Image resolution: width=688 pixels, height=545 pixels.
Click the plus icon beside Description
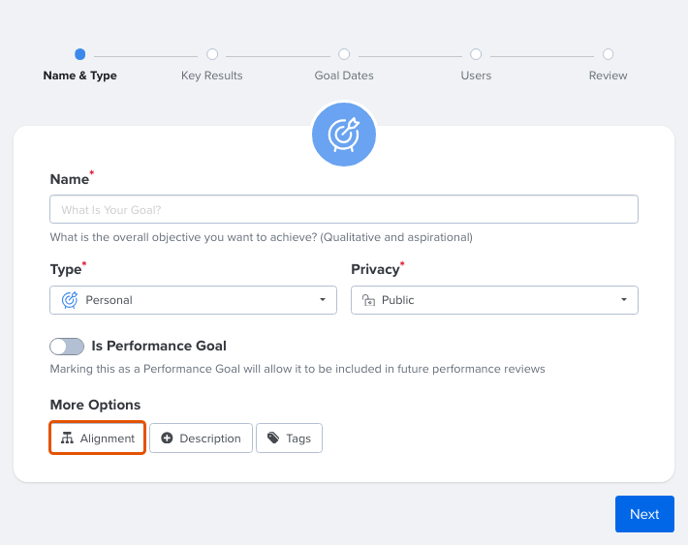(x=167, y=438)
